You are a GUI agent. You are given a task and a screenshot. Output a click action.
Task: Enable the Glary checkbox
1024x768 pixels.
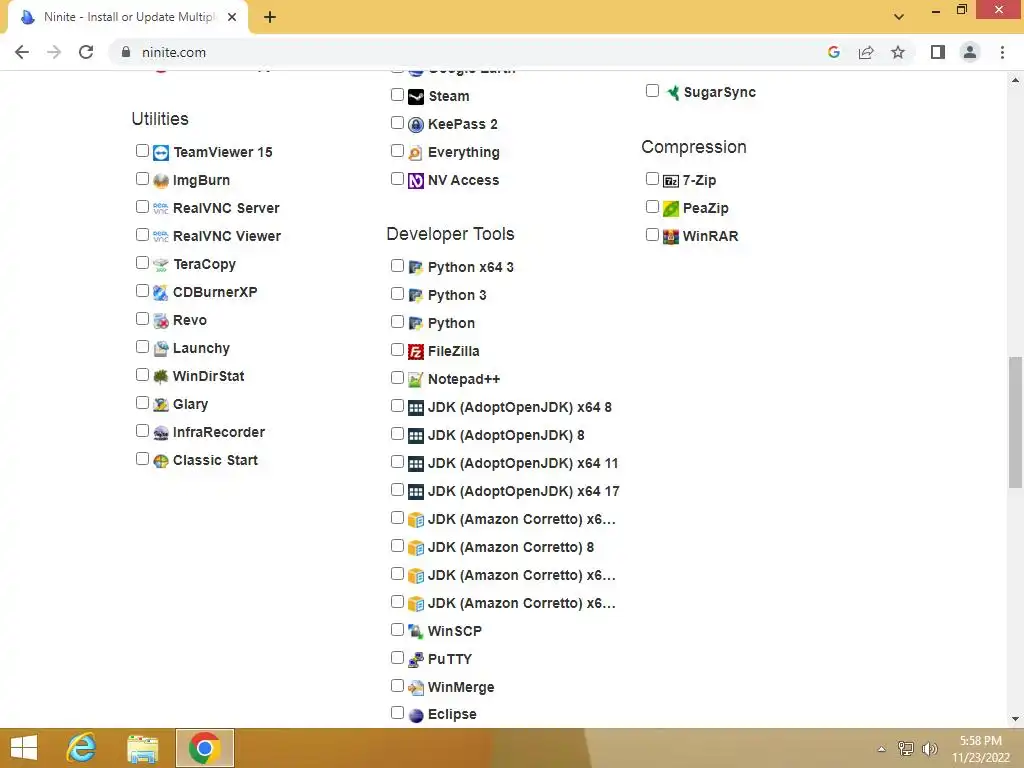pyautogui.click(x=142, y=403)
